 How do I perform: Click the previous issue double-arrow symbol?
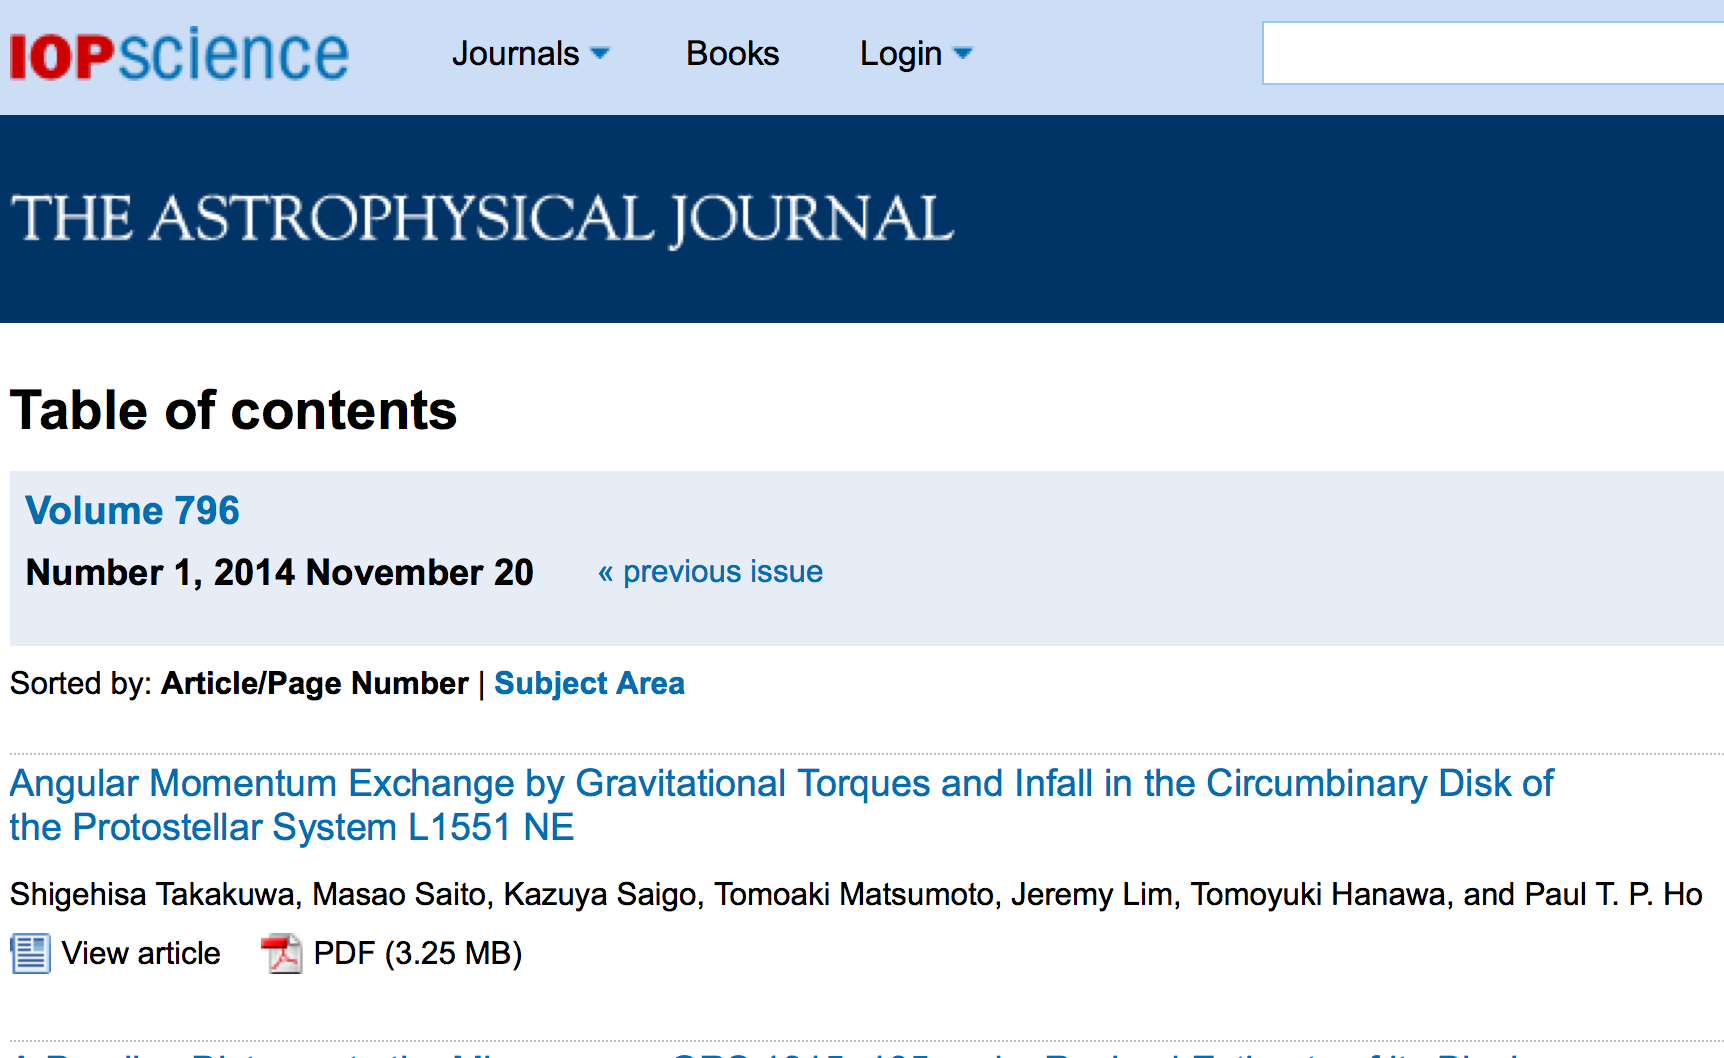pyautogui.click(x=605, y=572)
